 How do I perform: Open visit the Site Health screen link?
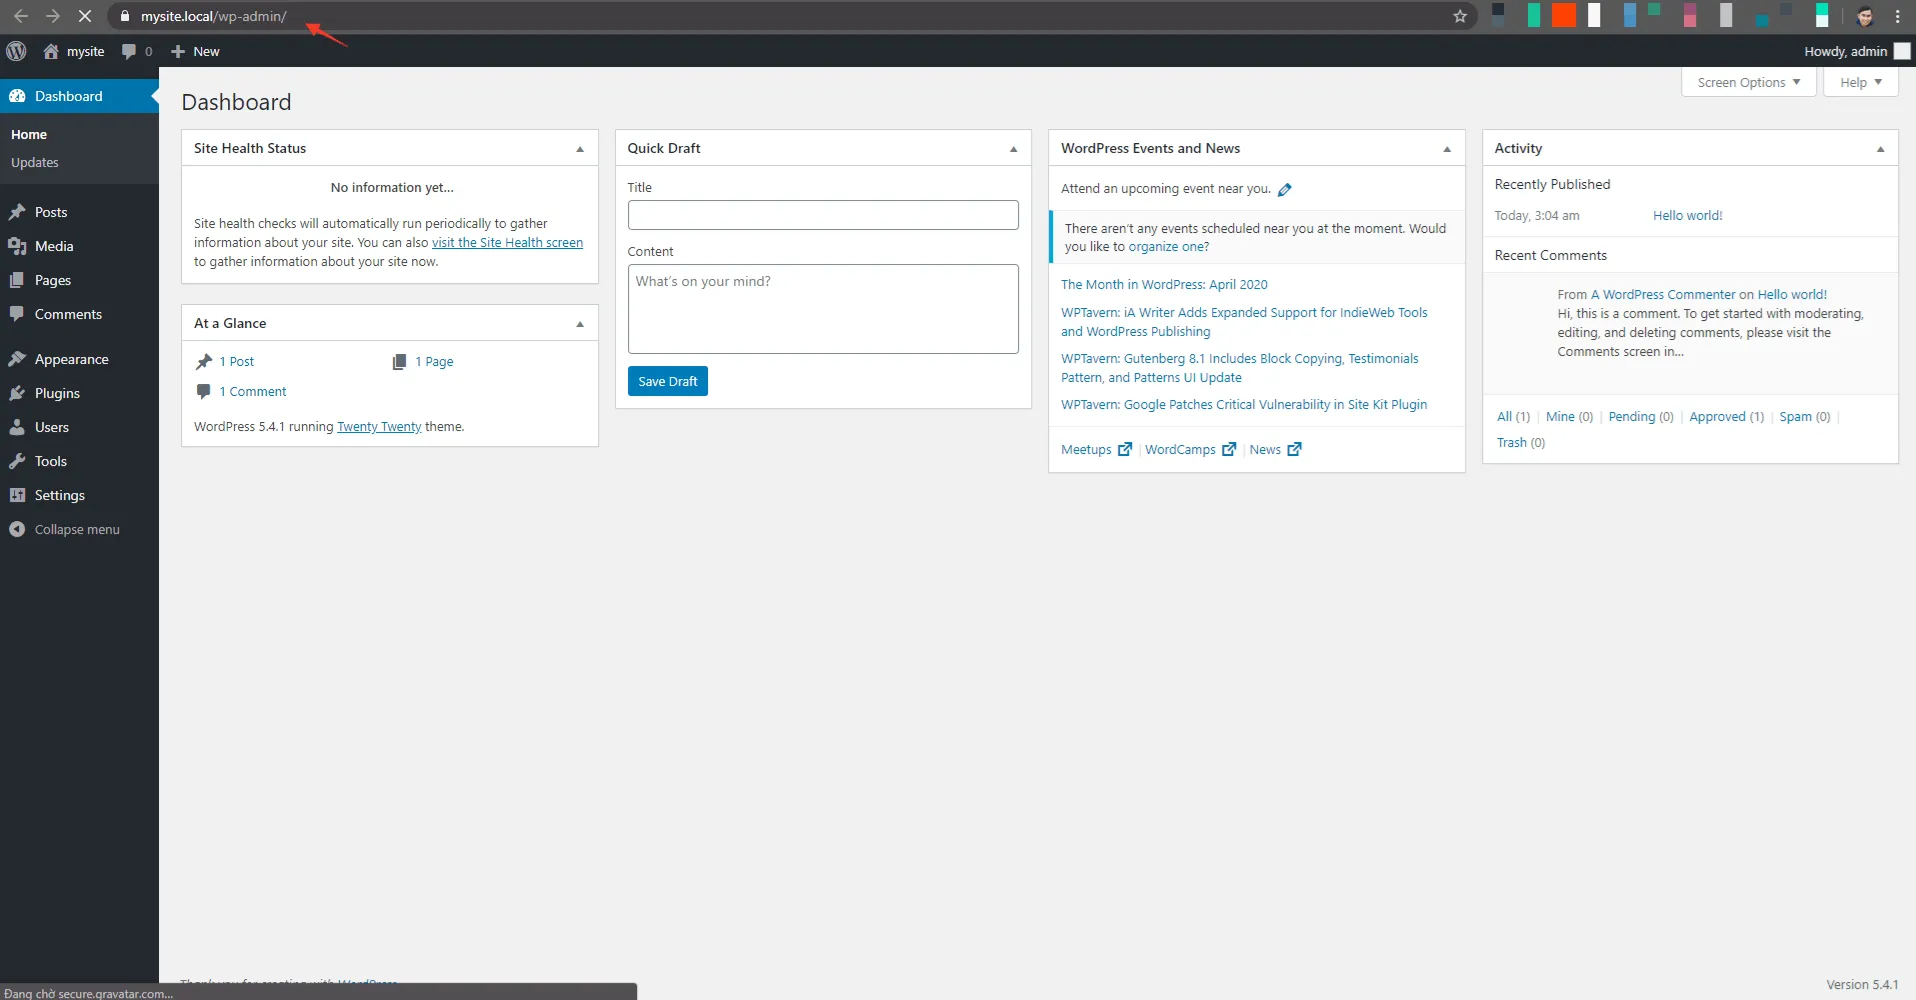pyautogui.click(x=507, y=242)
